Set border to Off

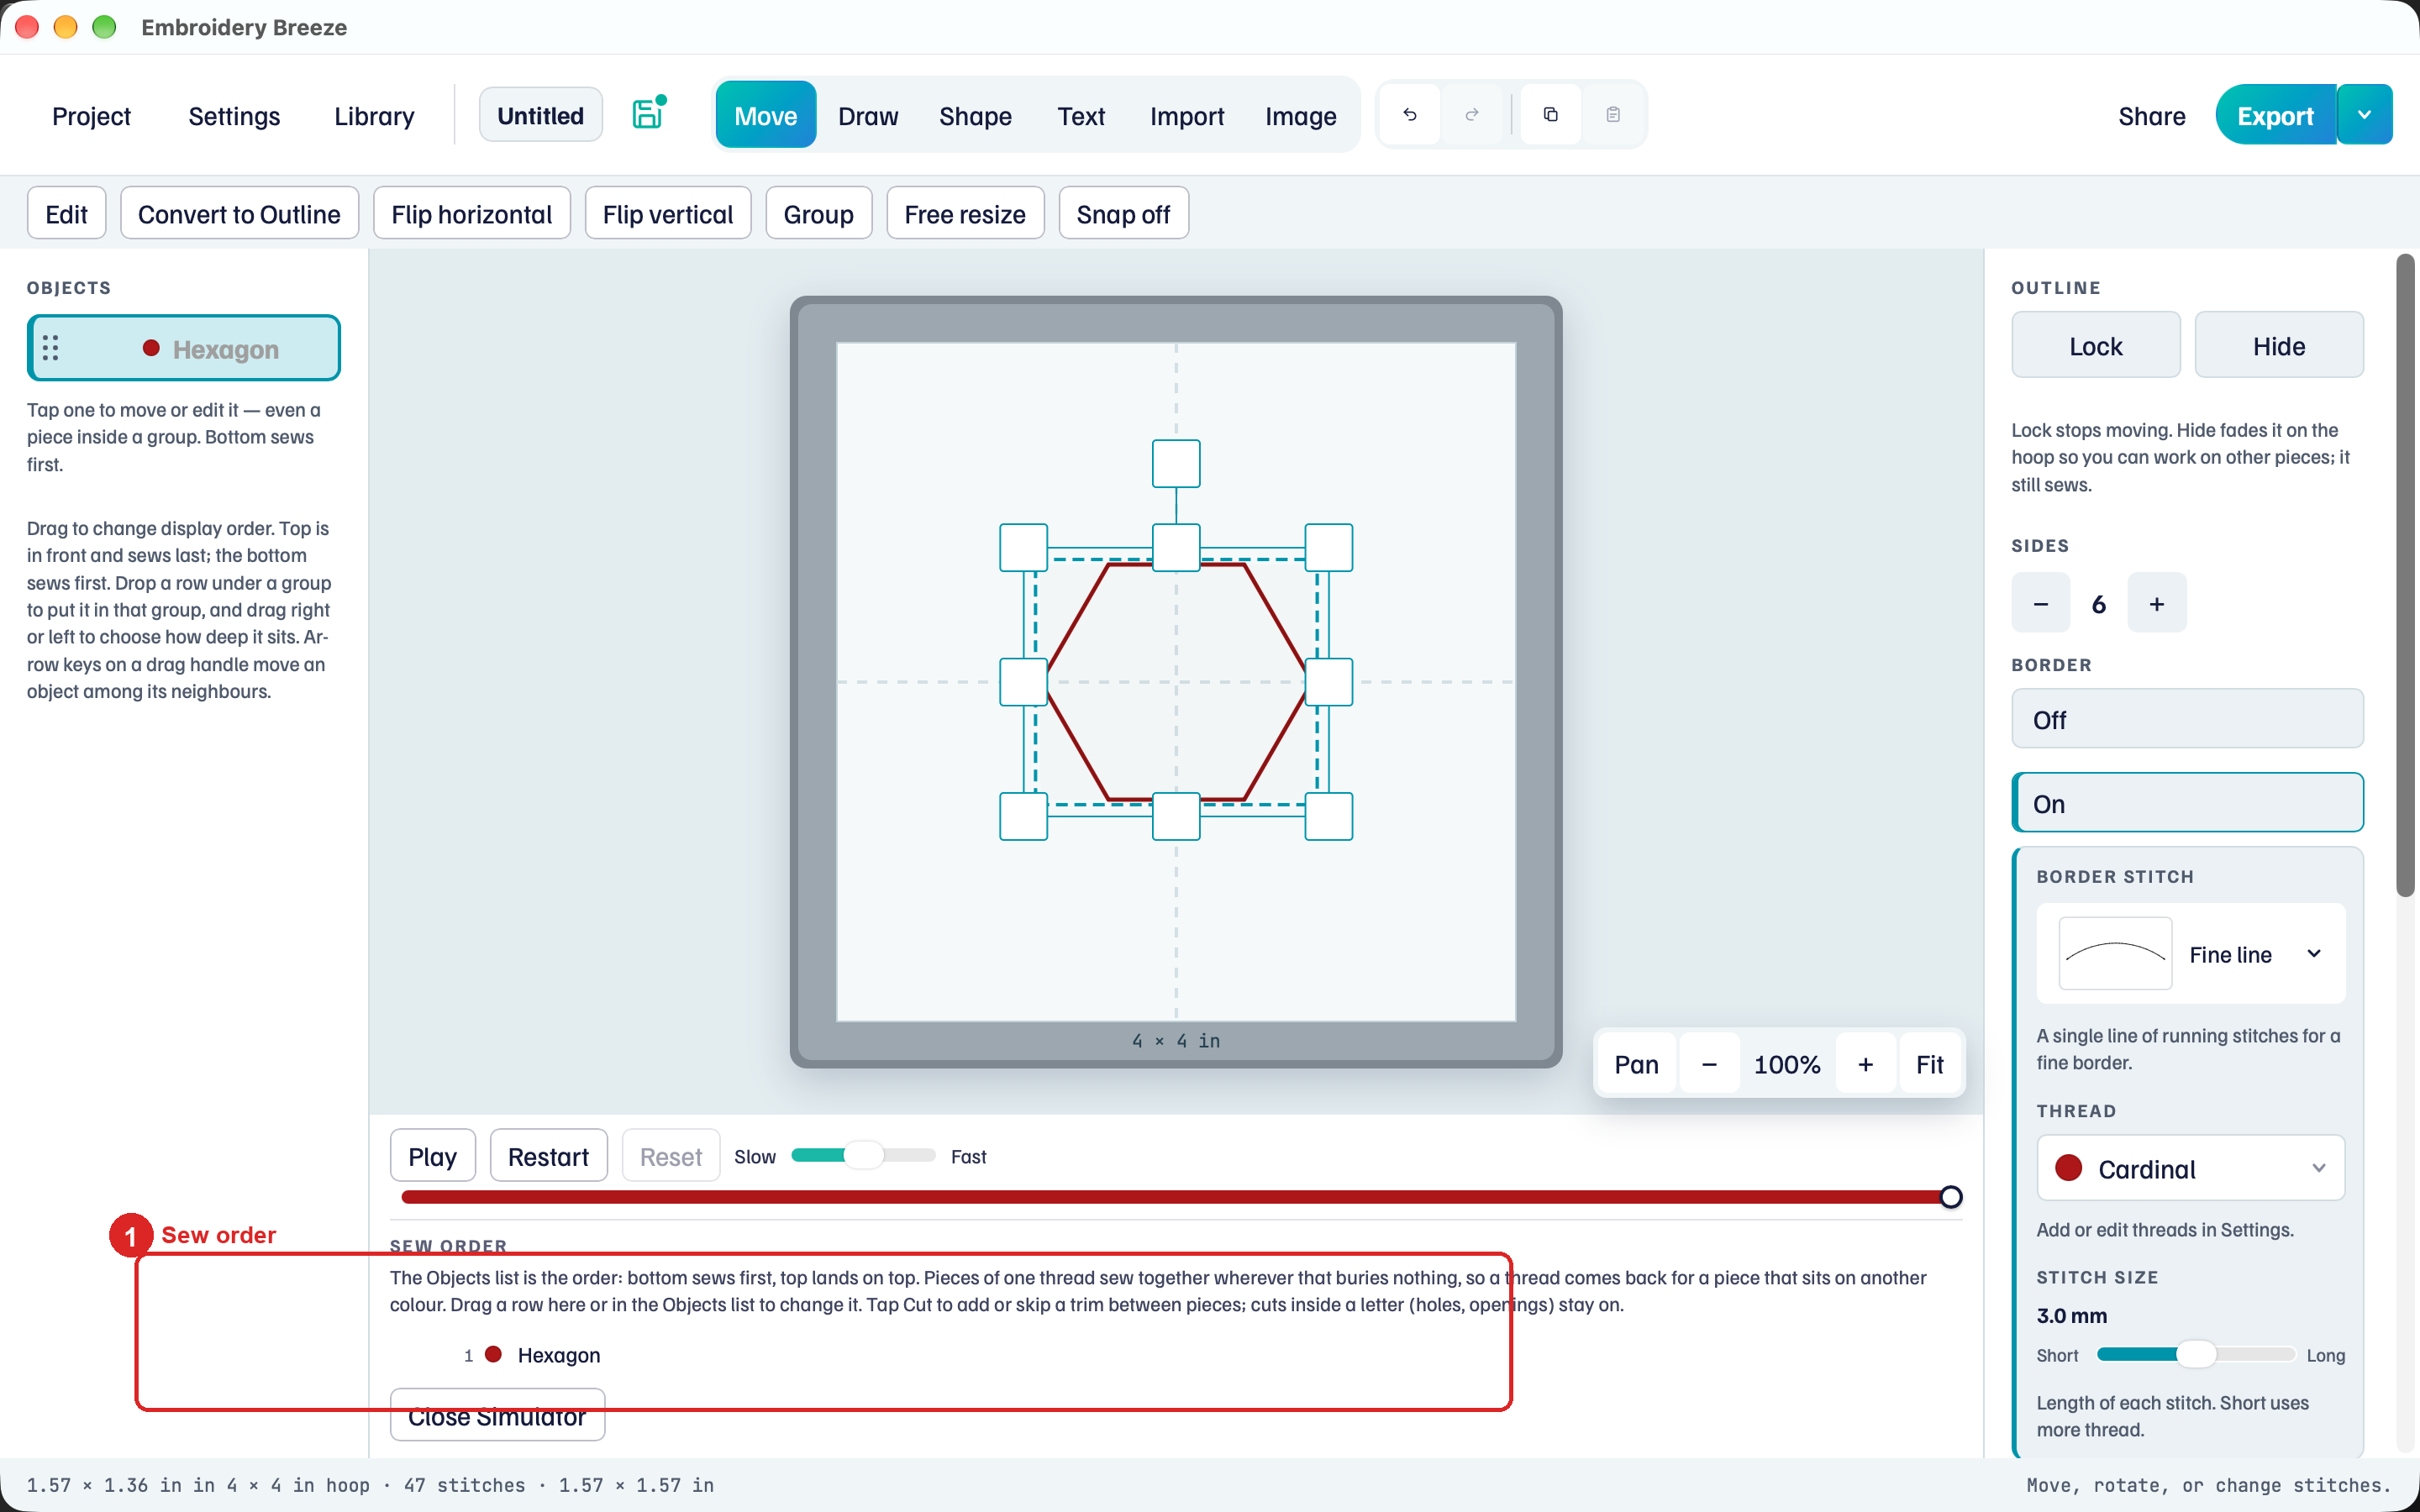[x=2187, y=719]
